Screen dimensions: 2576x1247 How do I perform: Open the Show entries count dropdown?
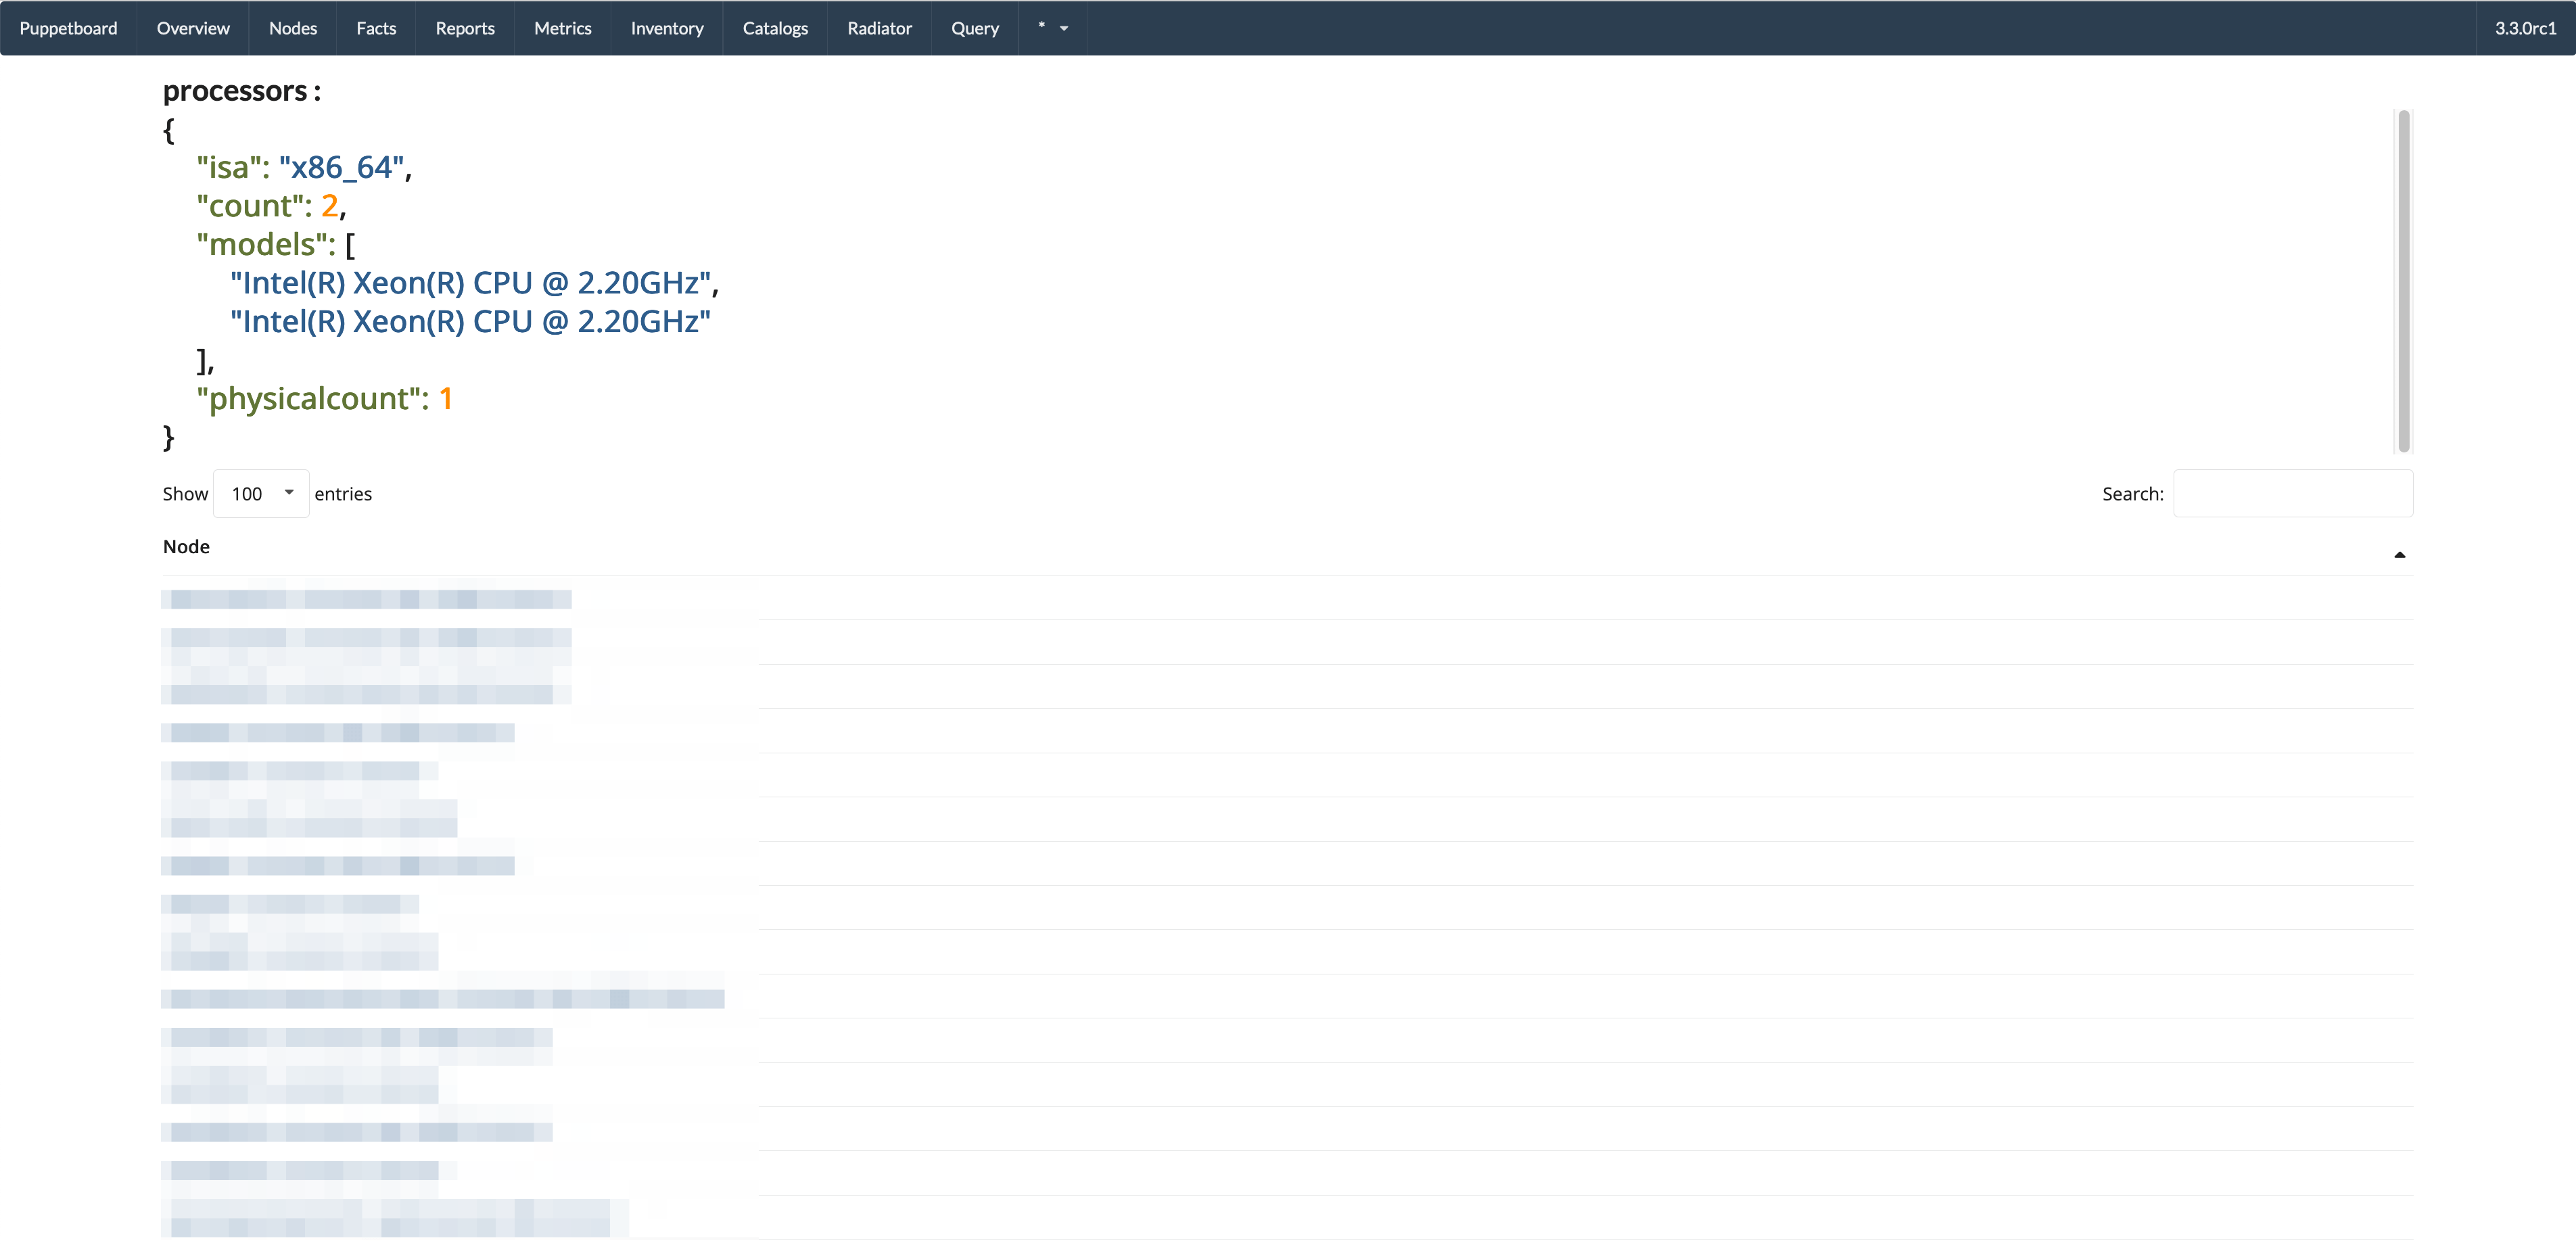[261, 494]
